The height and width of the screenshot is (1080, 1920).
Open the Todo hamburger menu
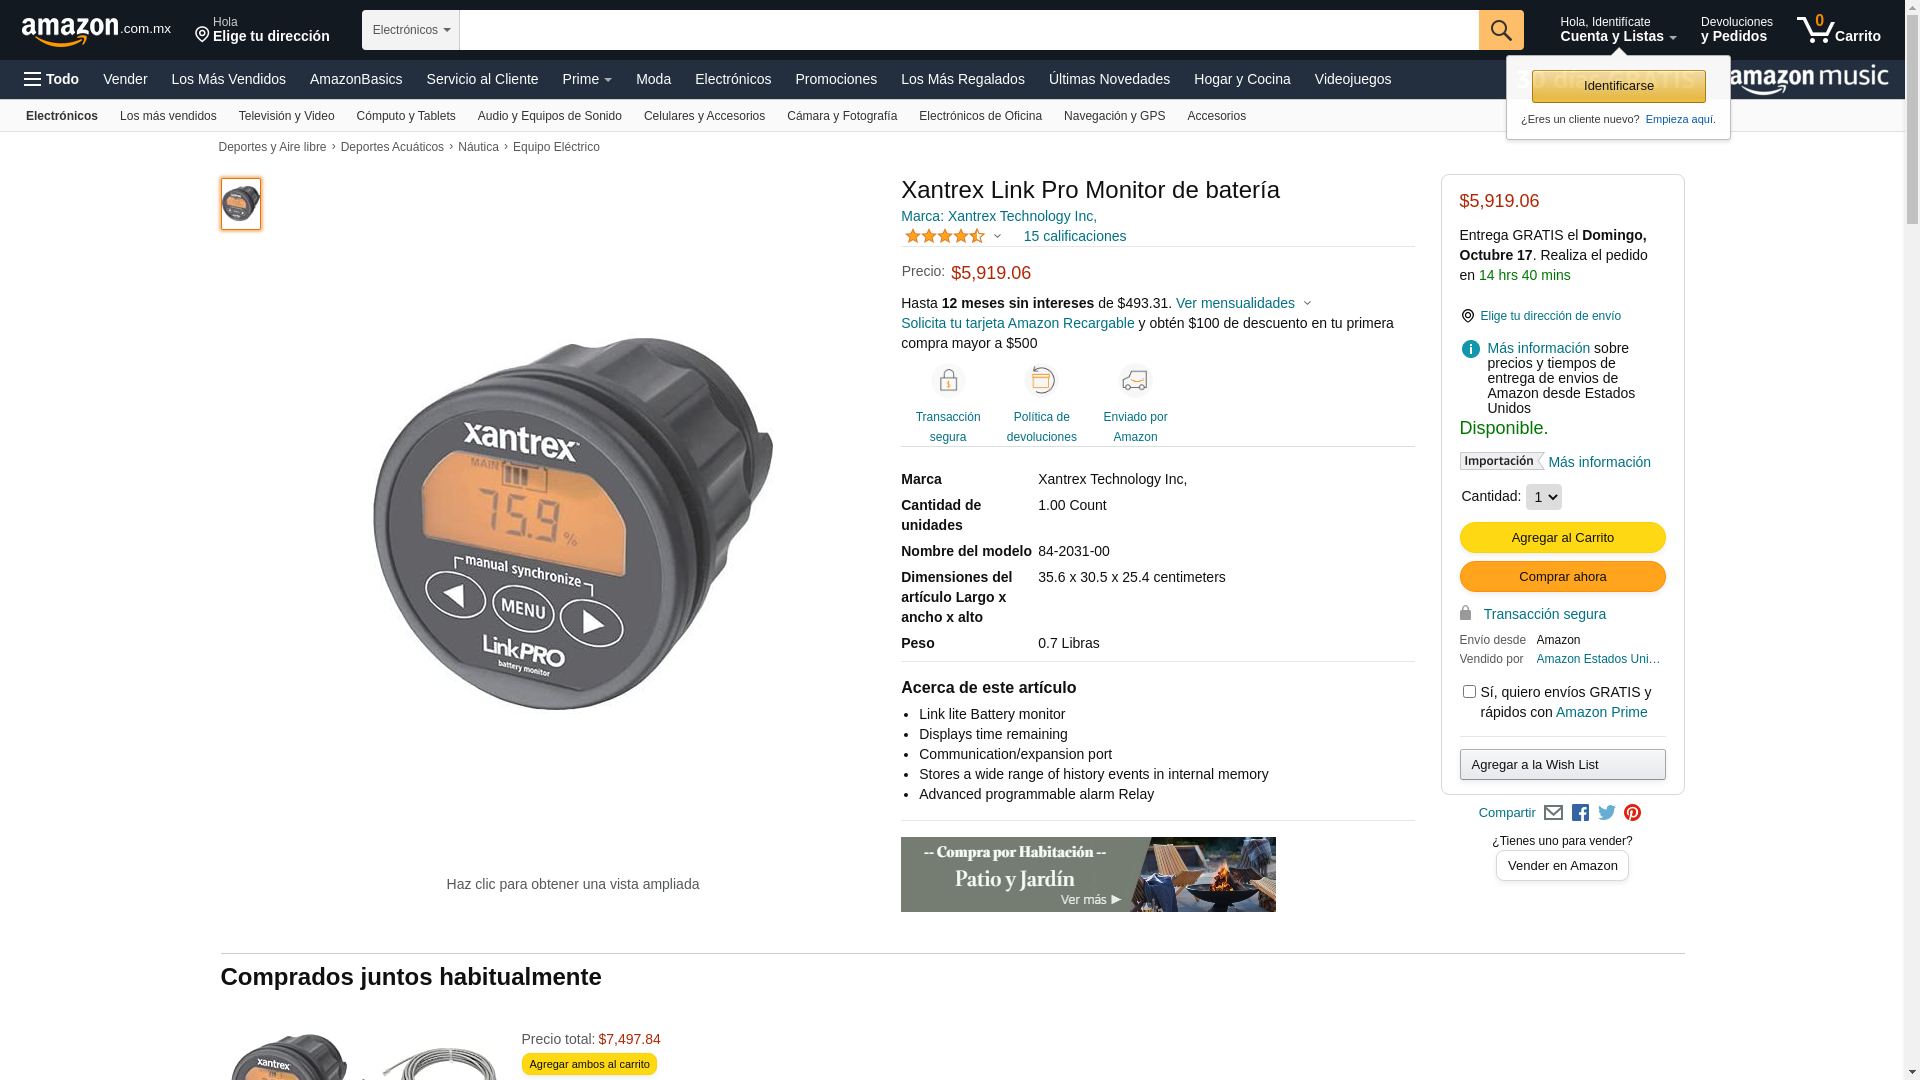pos(52,79)
